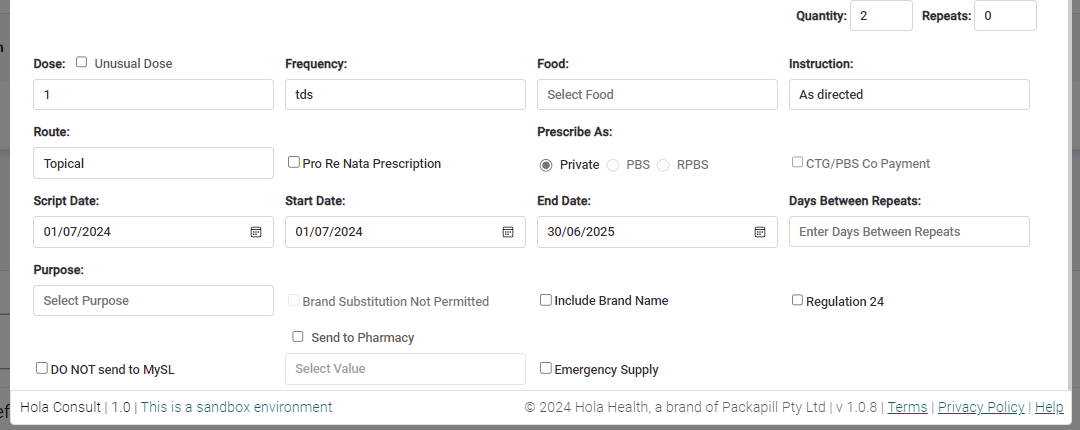Expand the Select Value pharmacy dropdown
Viewport: 1080px width, 430px height.
point(405,369)
